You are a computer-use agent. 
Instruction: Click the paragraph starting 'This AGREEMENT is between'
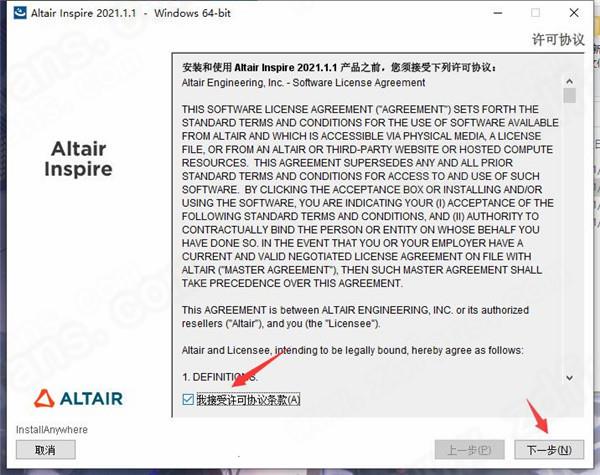tap(355, 317)
